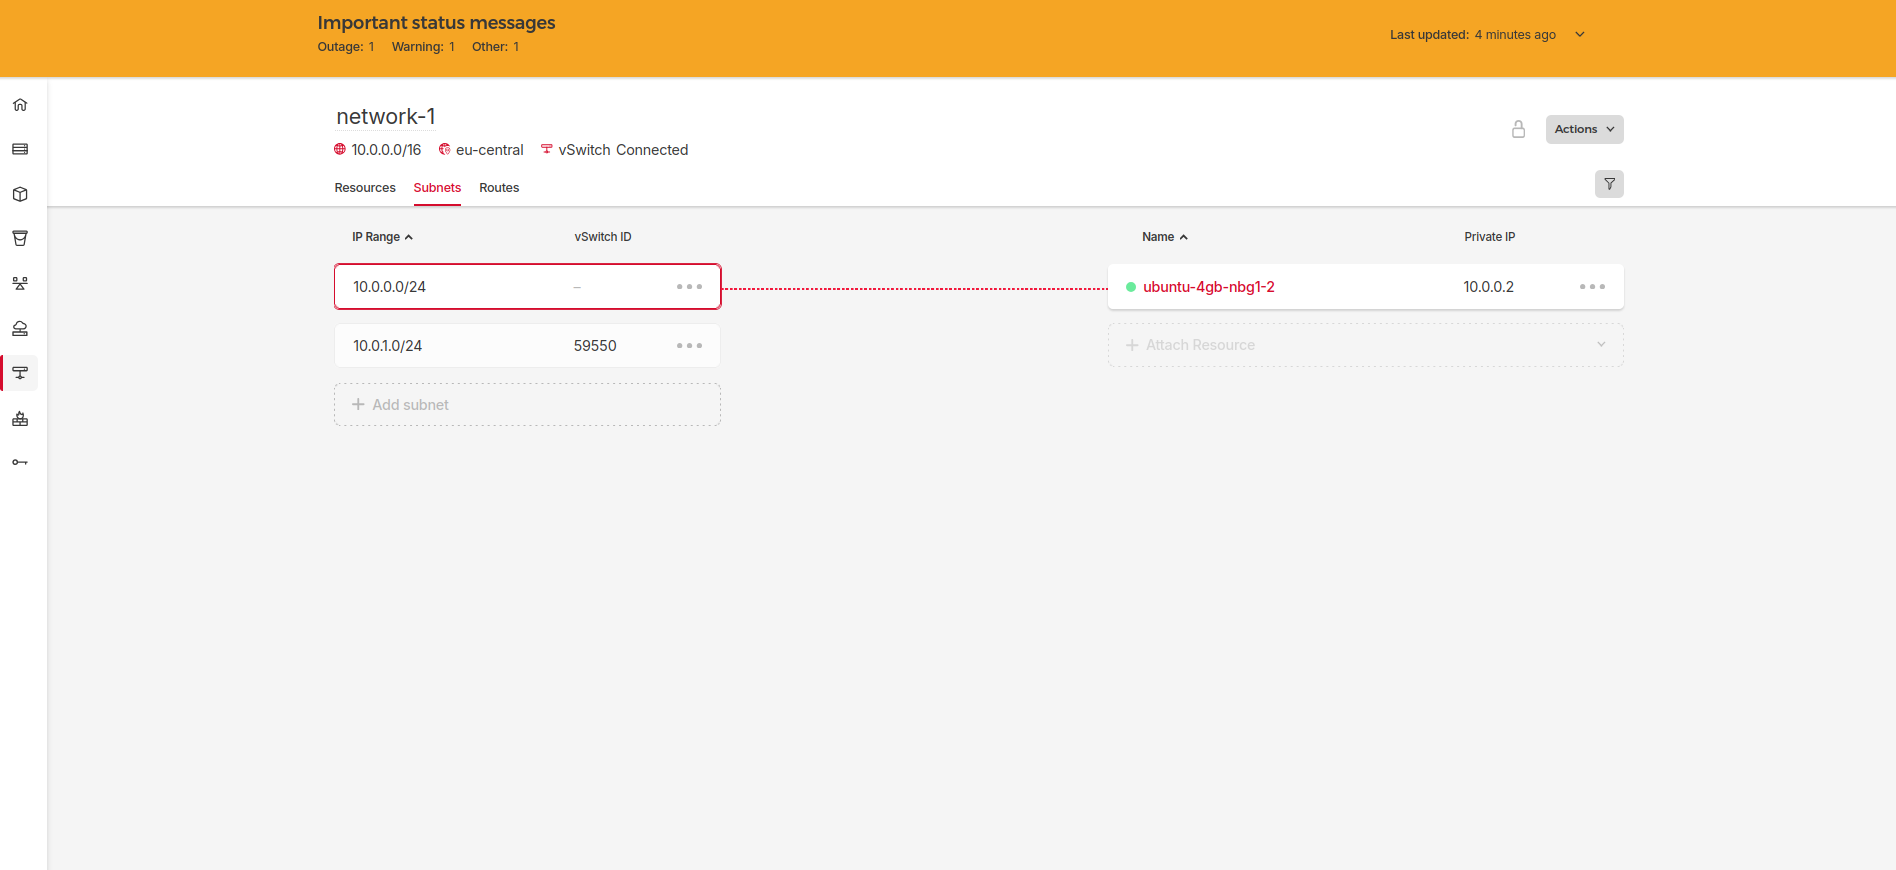Open the key icon security section

20,462
